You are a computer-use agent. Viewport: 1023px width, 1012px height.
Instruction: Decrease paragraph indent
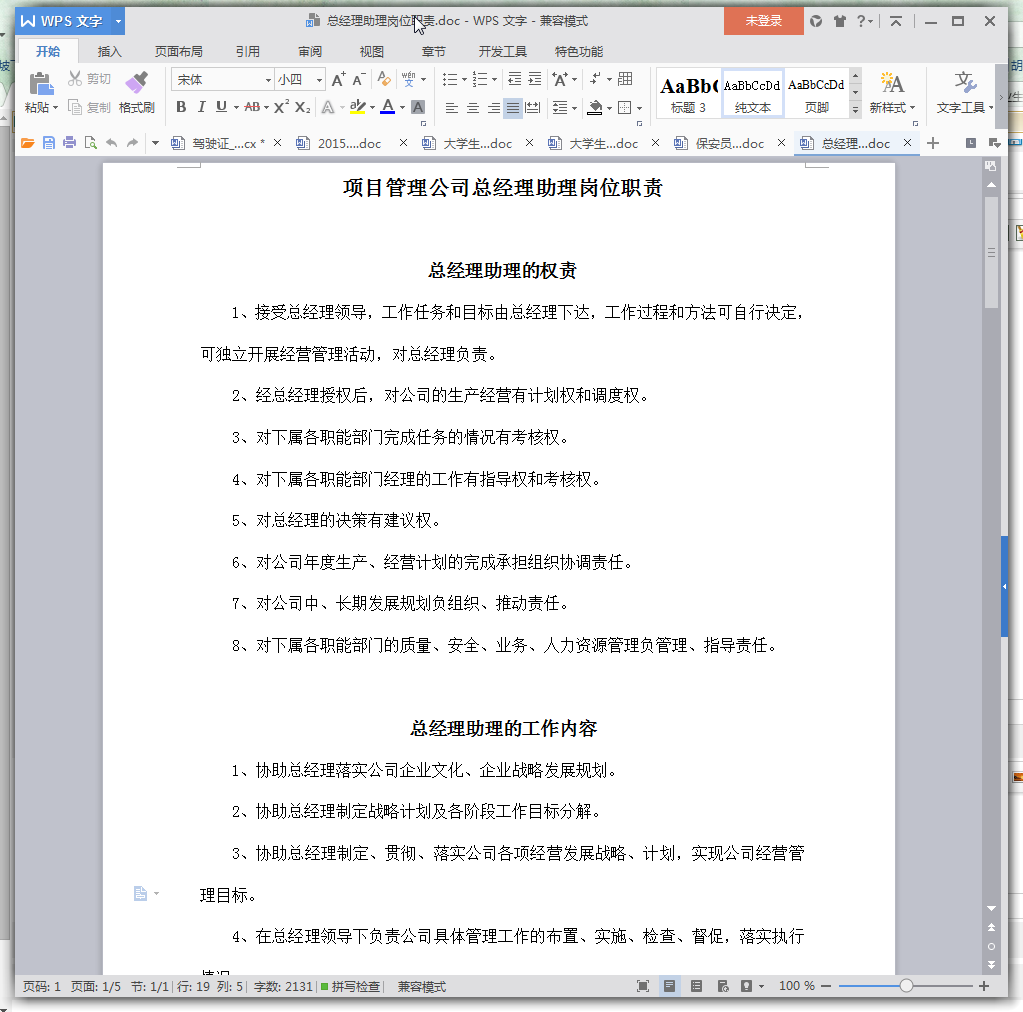pos(515,80)
